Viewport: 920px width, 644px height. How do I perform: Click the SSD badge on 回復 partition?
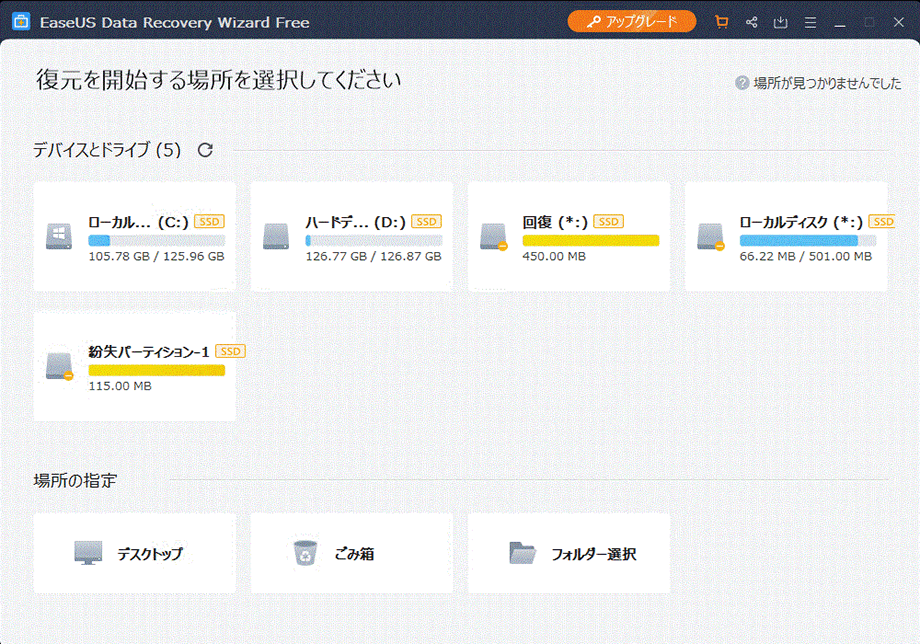pyautogui.click(x=608, y=222)
